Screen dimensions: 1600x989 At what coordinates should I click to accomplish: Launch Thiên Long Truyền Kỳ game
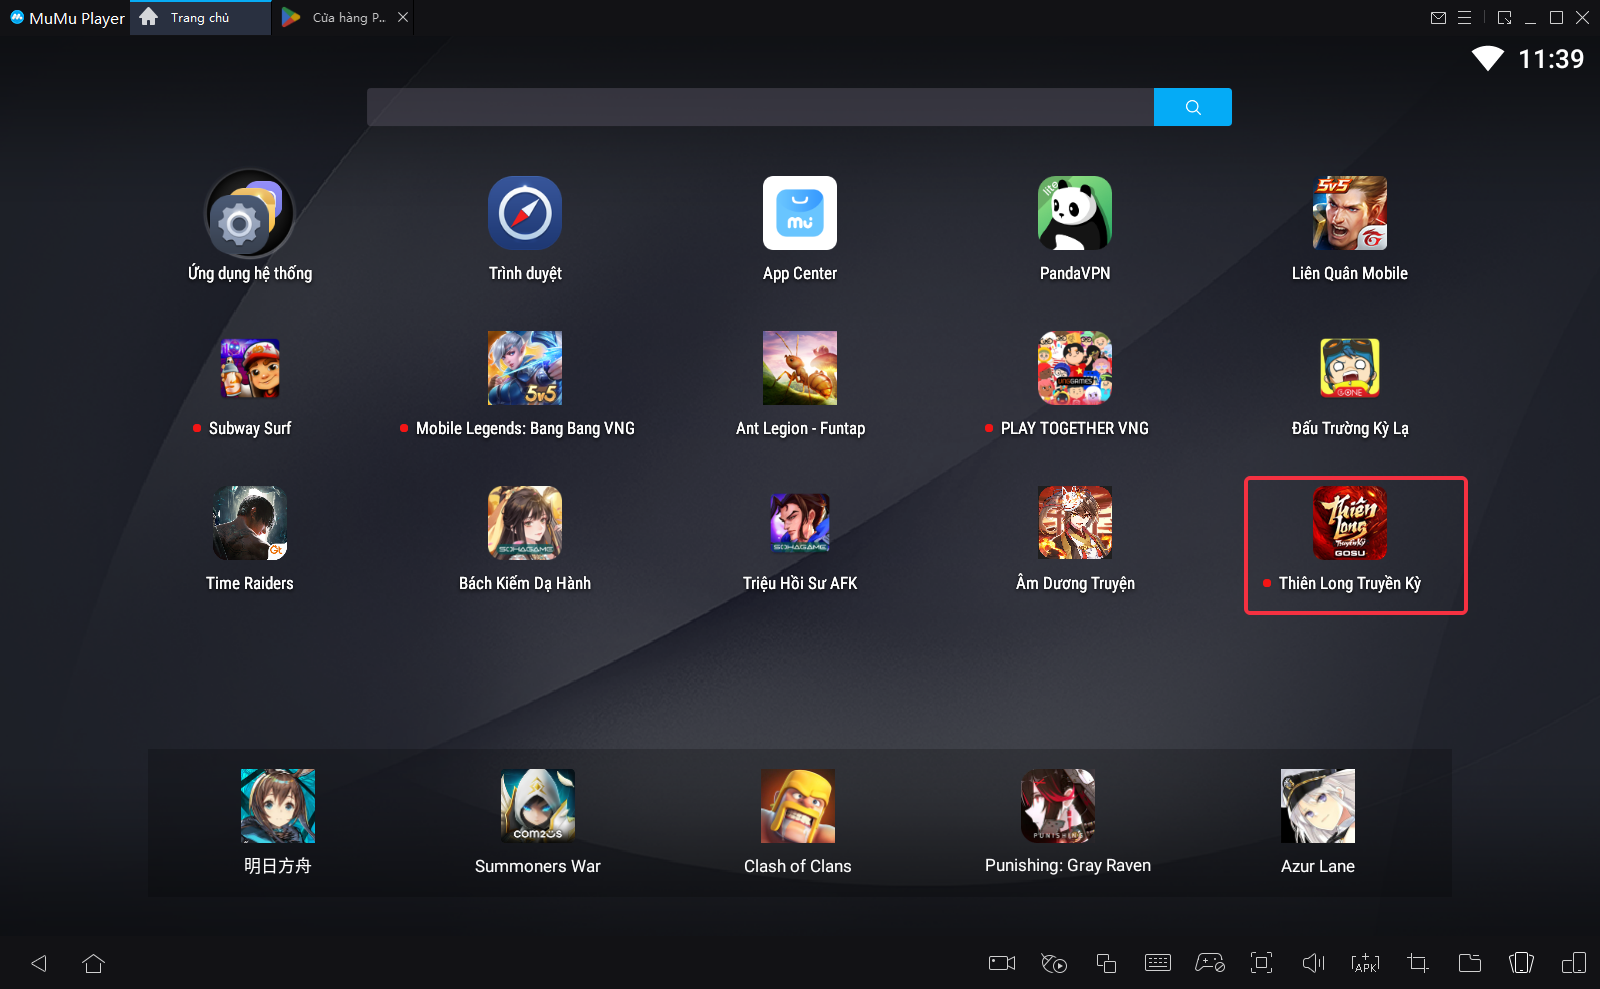(x=1349, y=523)
